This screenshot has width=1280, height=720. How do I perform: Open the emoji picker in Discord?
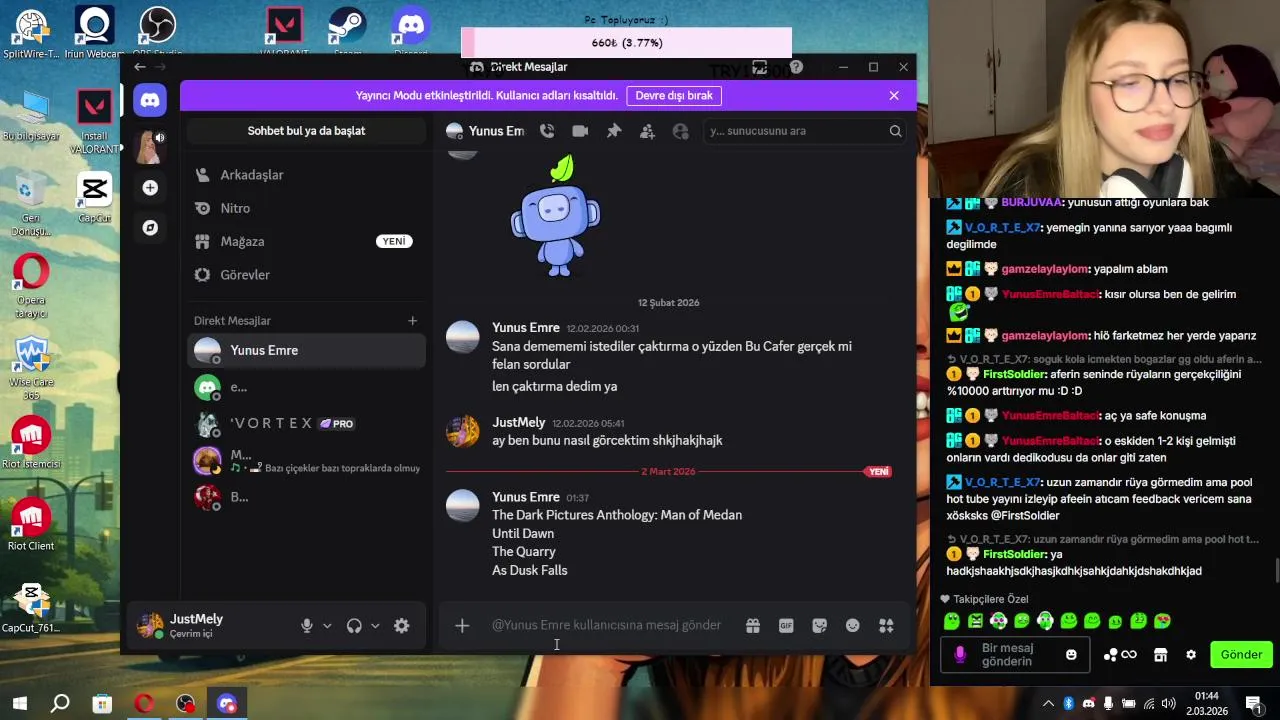pos(853,625)
